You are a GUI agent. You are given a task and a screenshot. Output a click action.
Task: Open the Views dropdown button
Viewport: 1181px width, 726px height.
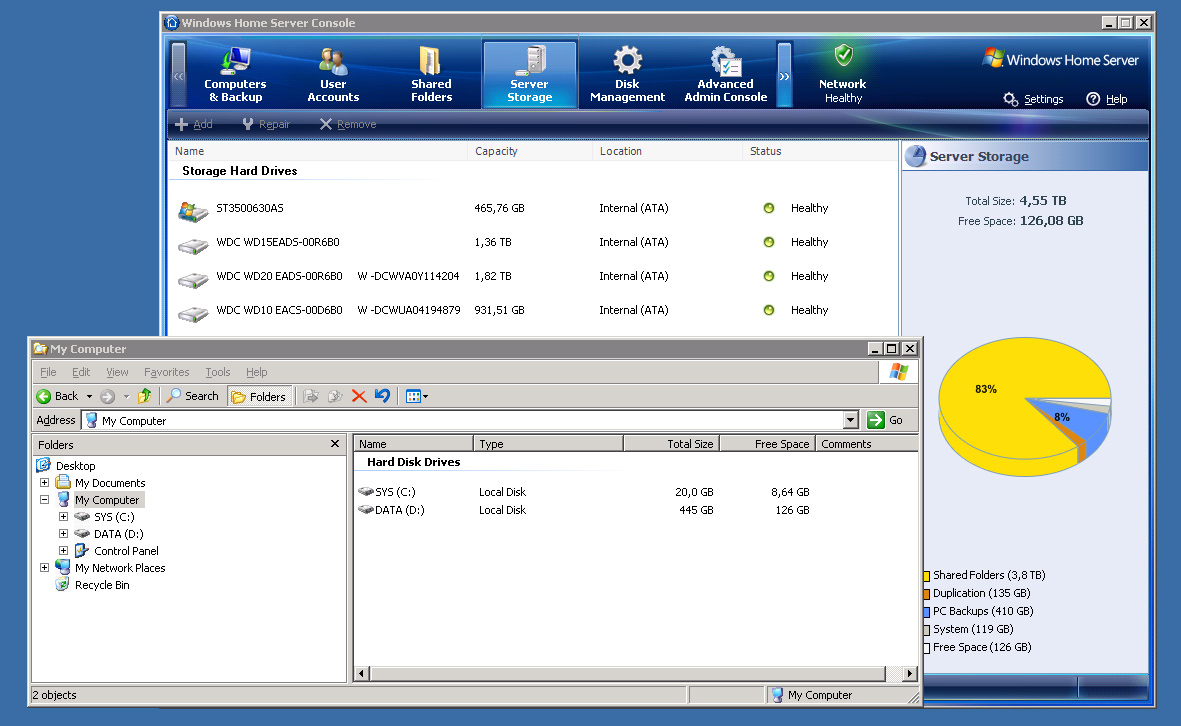[x=416, y=396]
